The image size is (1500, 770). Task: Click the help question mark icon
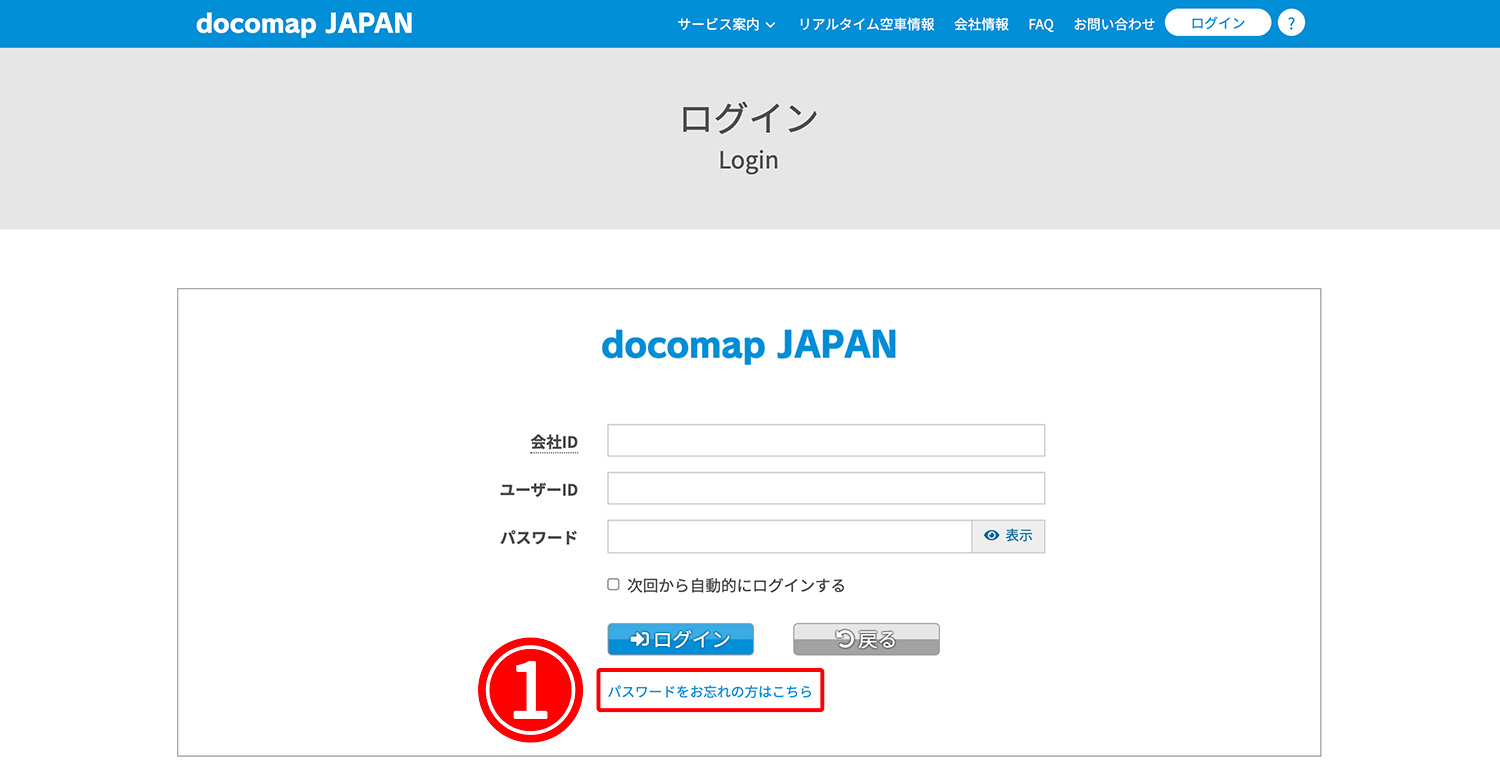1291,22
